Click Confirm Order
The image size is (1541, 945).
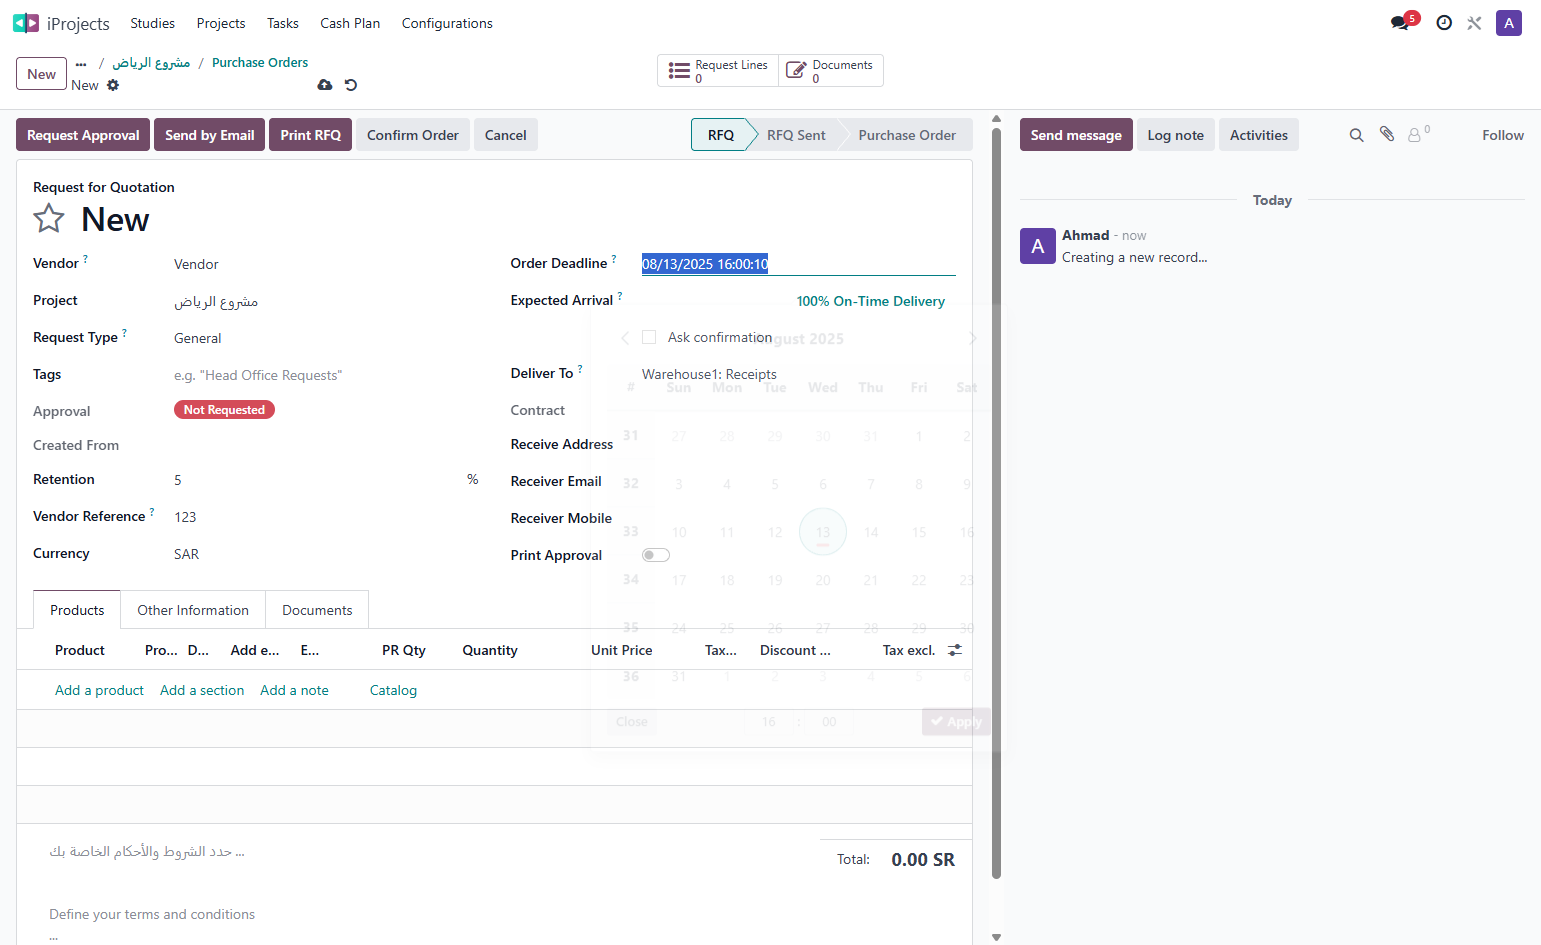click(413, 135)
